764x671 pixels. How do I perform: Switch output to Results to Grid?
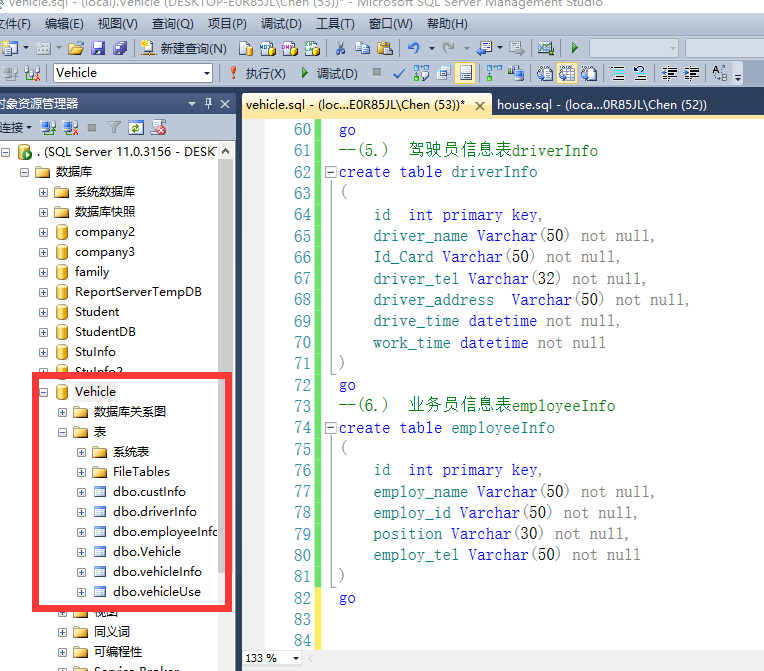click(567, 74)
